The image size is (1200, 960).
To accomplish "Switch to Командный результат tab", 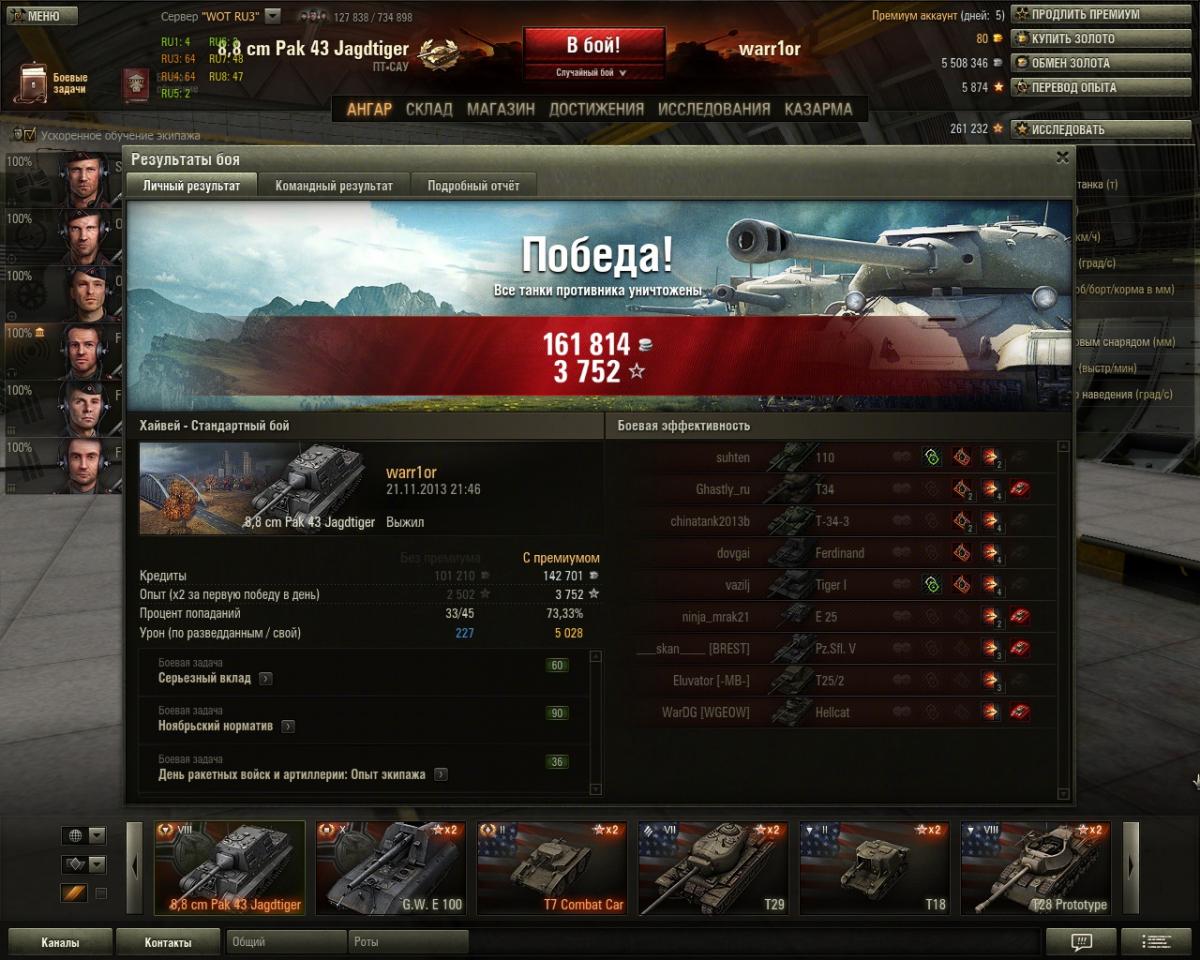I will click(334, 186).
